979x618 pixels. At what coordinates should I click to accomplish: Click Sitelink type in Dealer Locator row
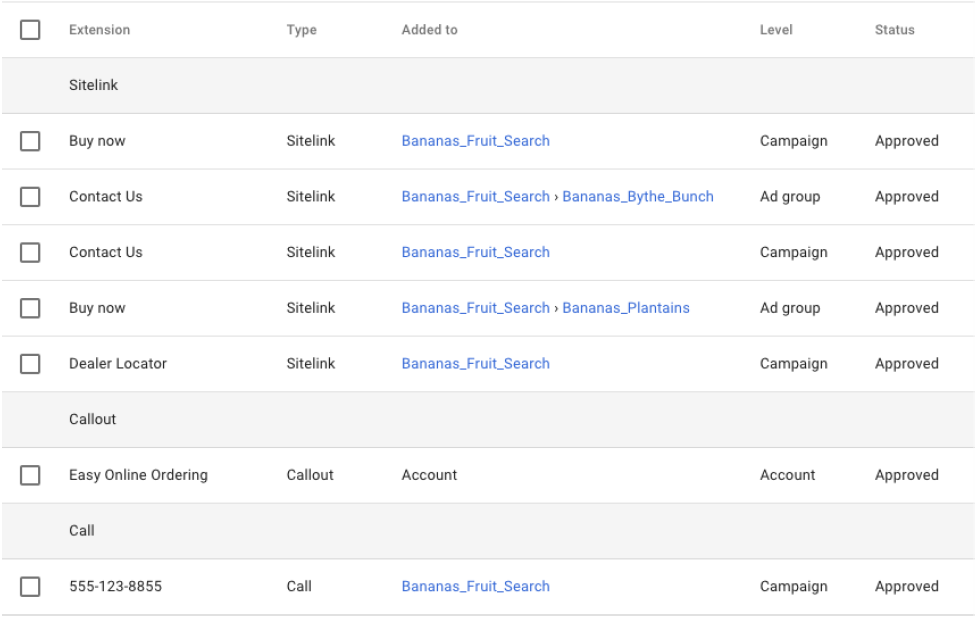tap(310, 363)
